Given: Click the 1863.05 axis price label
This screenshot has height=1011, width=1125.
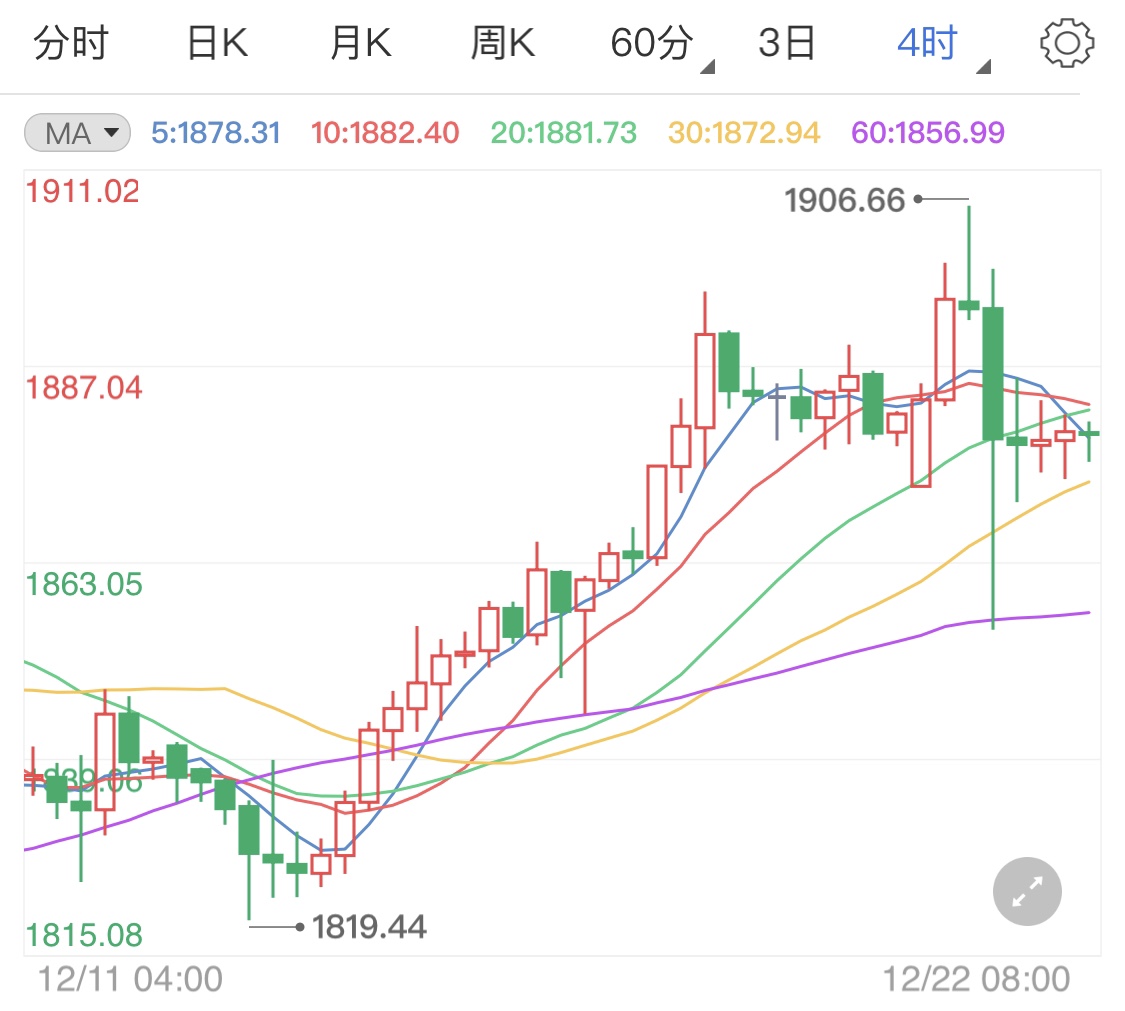Looking at the screenshot, I should pyautogui.click(x=84, y=585).
